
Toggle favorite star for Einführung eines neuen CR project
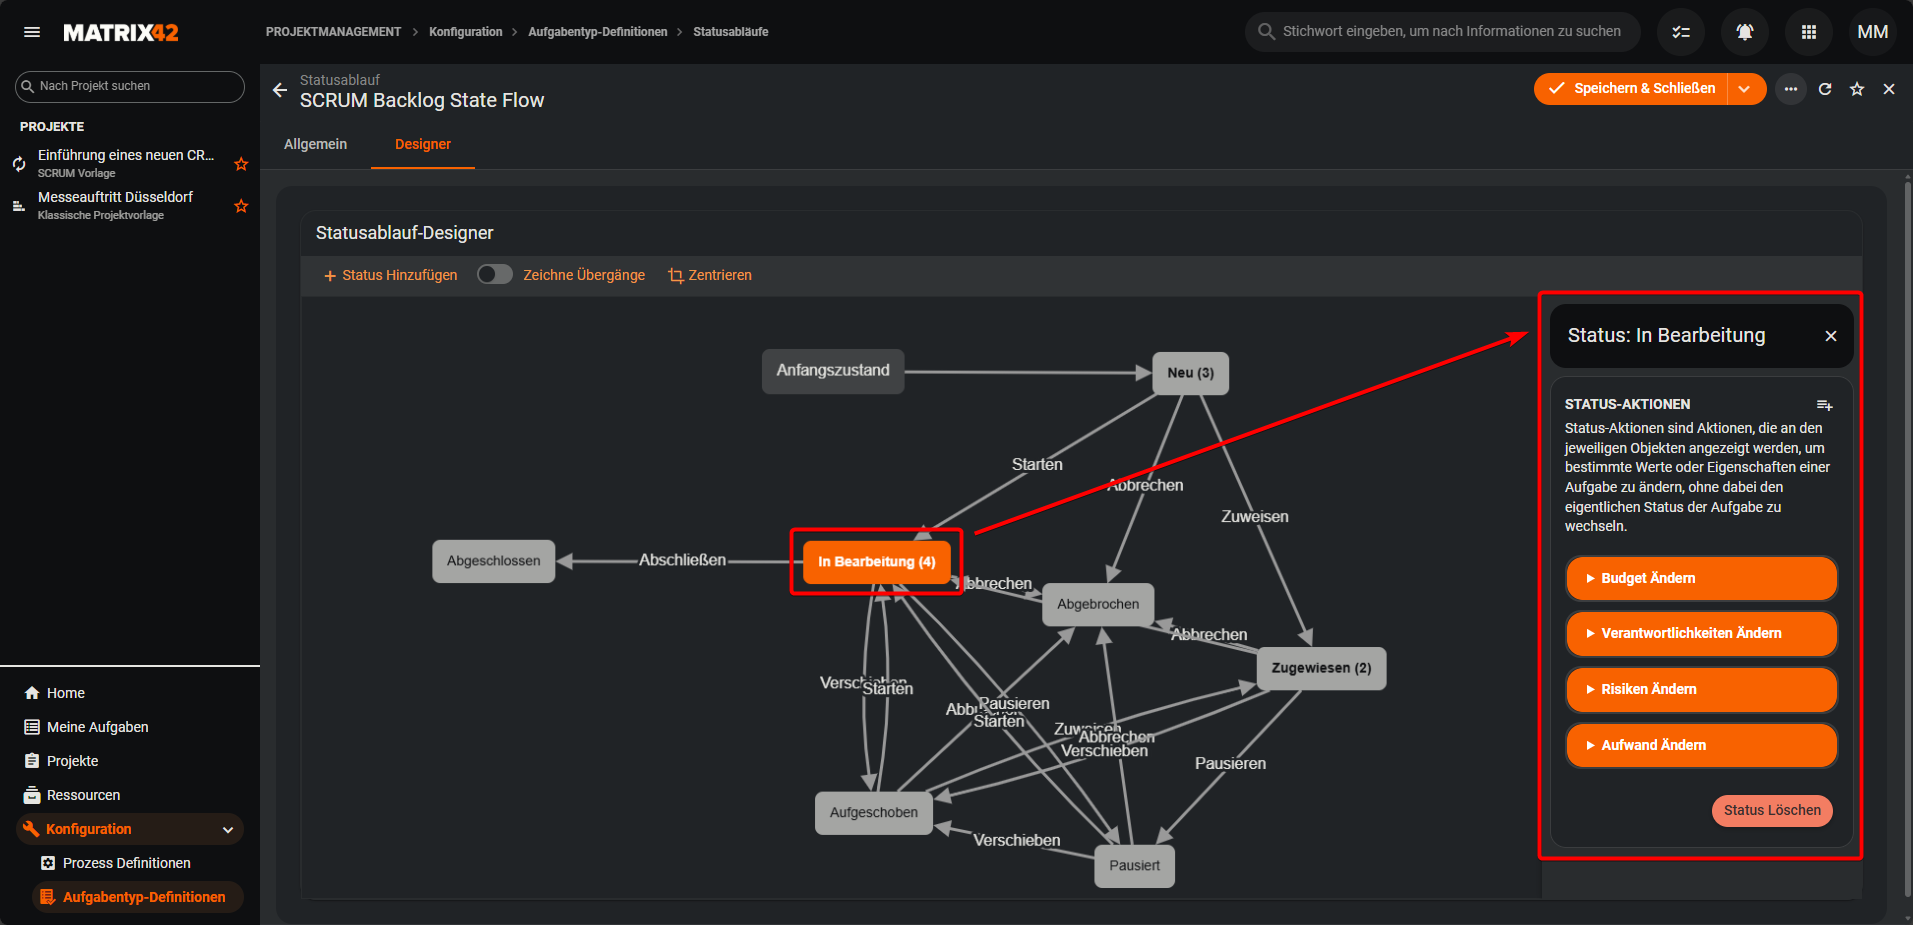tap(241, 164)
